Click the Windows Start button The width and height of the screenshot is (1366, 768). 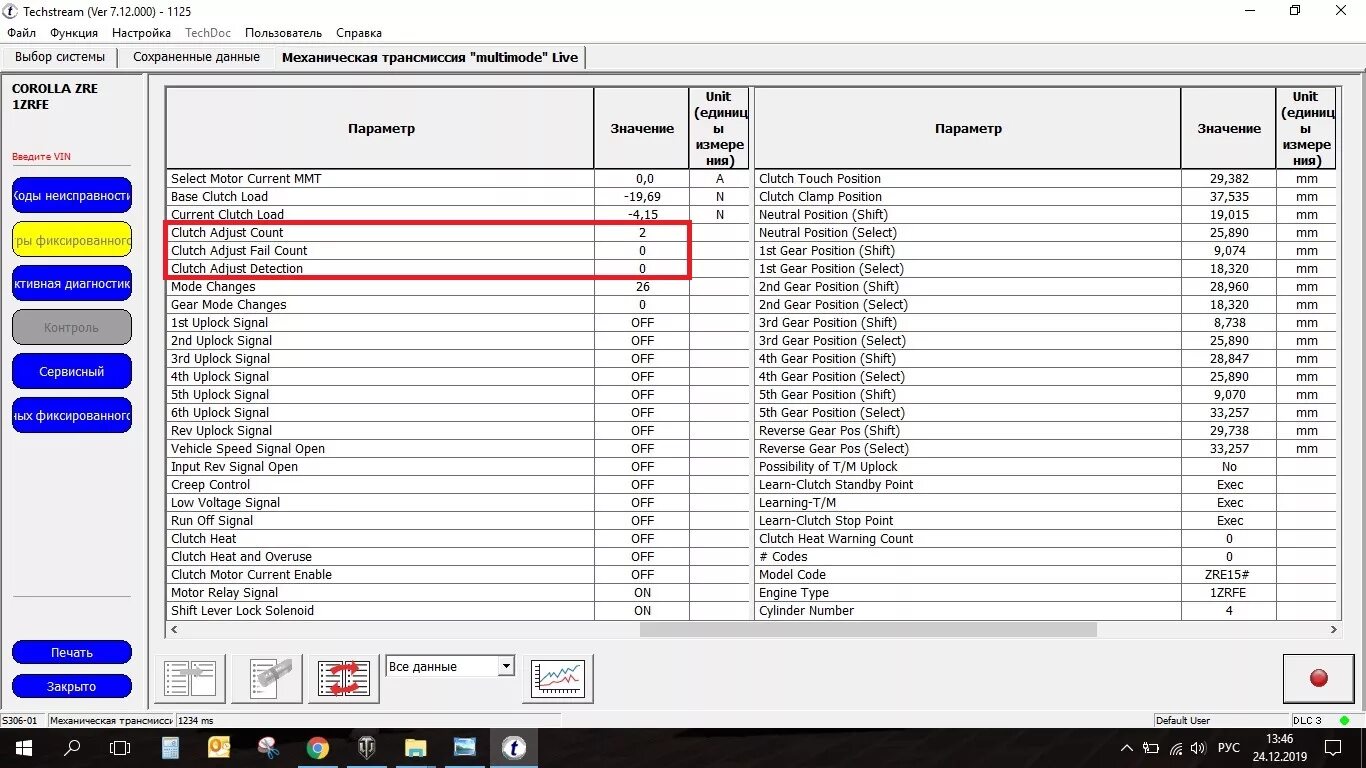pyautogui.click(x=23, y=748)
